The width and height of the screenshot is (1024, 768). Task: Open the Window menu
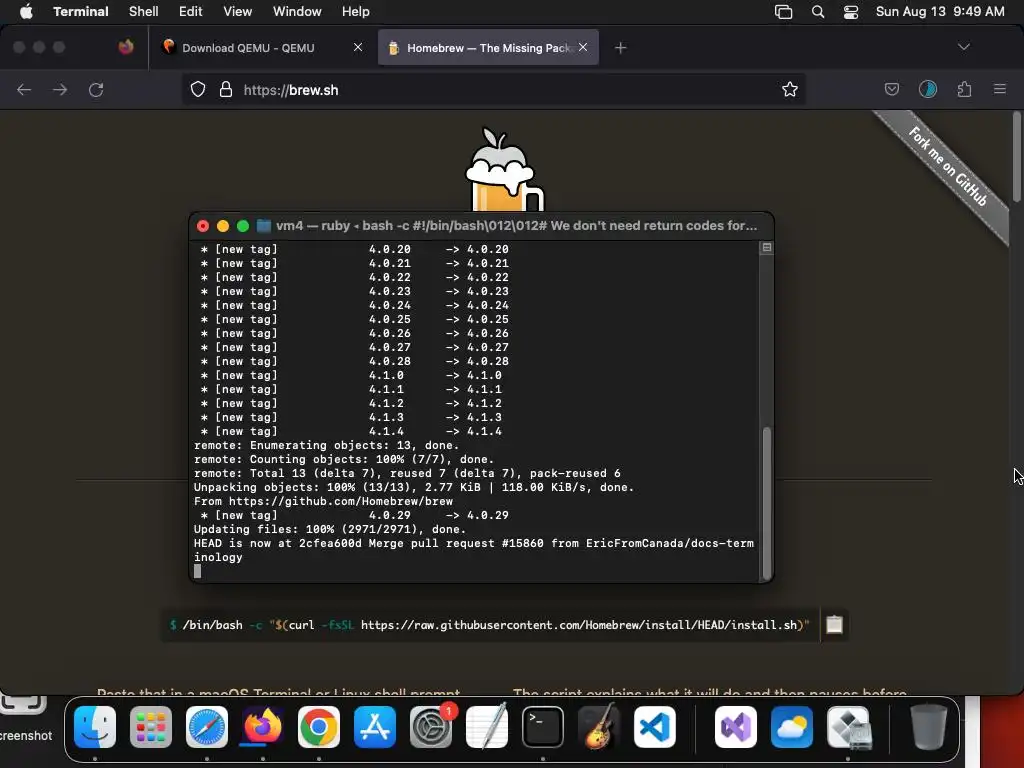coord(297,12)
